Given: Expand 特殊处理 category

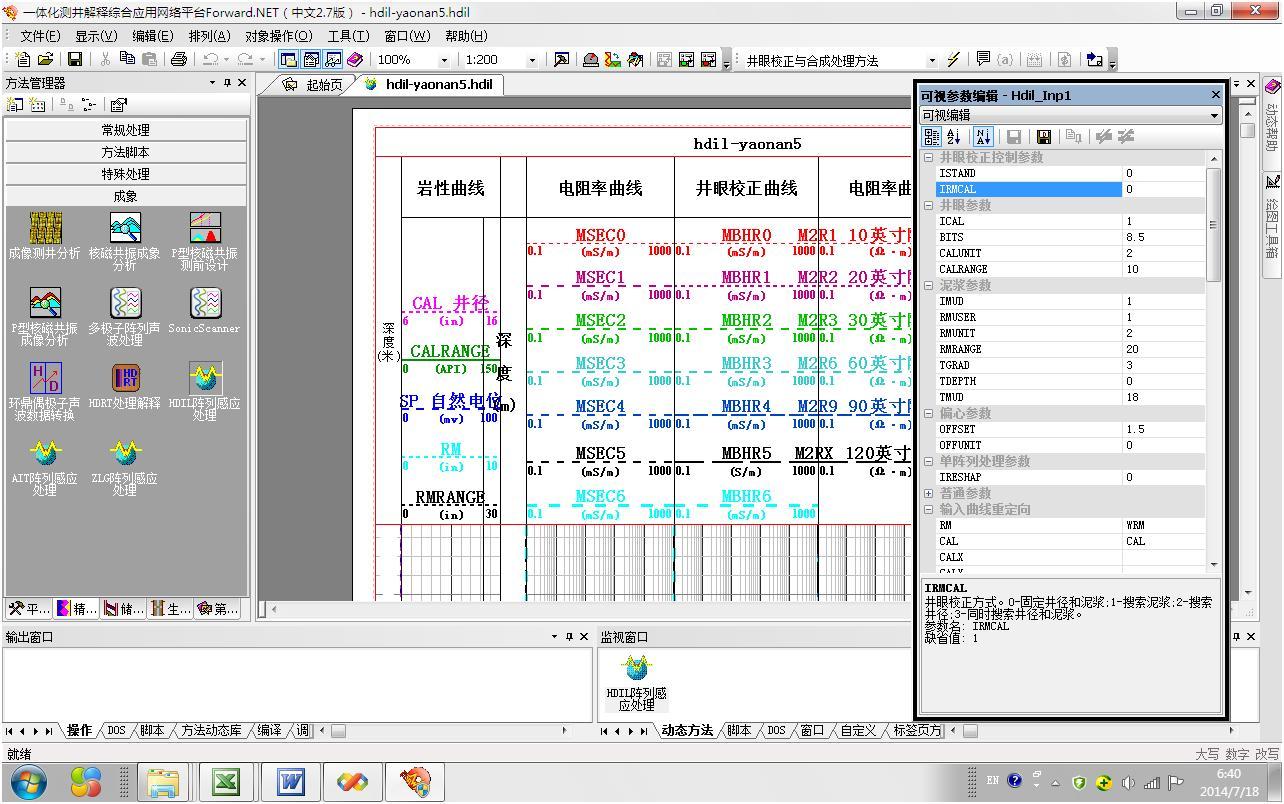Looking at the screenshot, I should click(125, 174).
